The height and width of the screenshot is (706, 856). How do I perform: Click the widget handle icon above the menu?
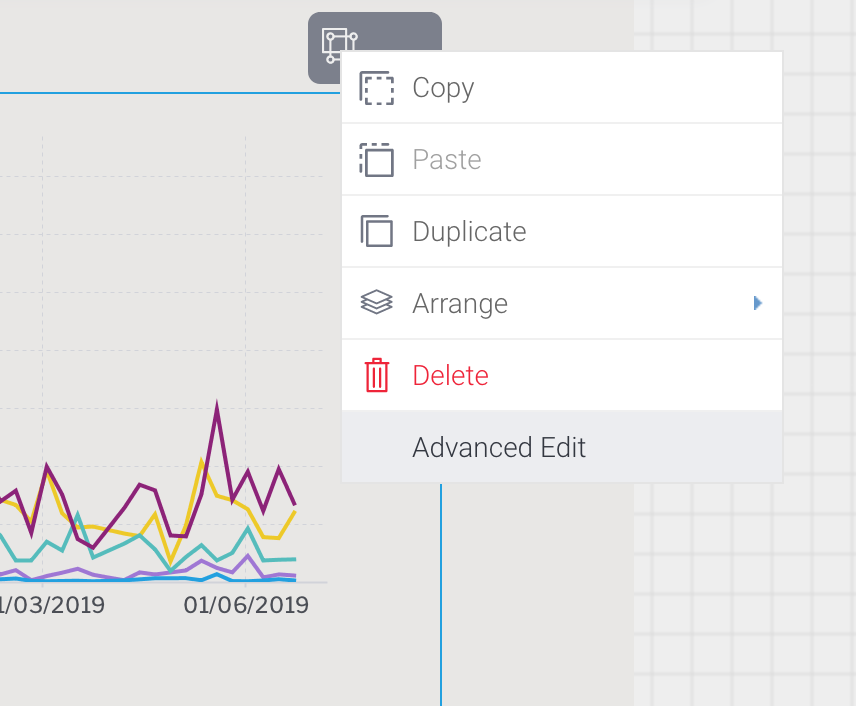pyautogui.click(x=339, y=44)
